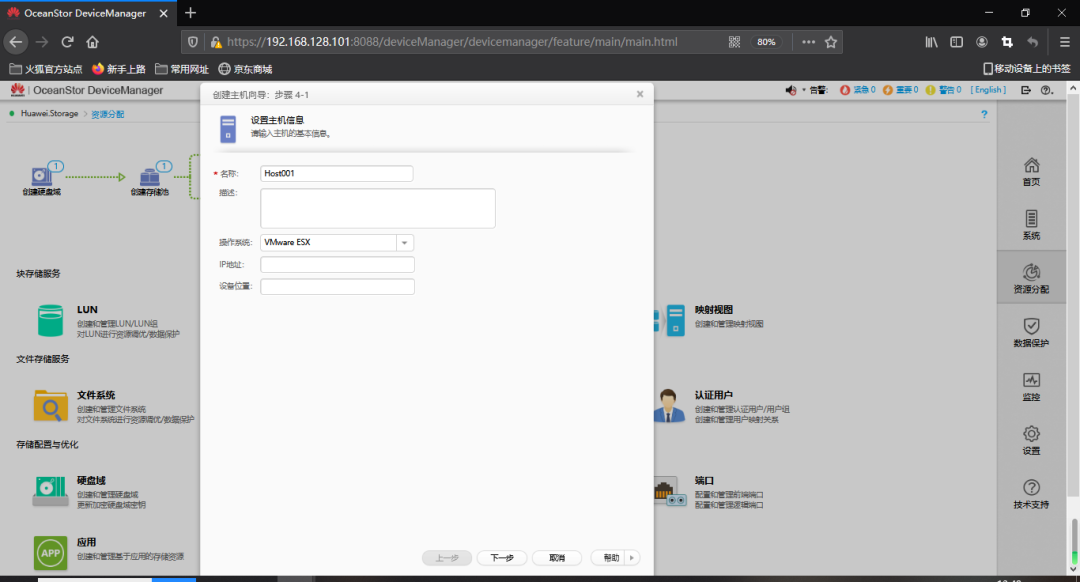Image resolution: width=1080 pixels, height=582 pixels.
Task: Click Firefox reload button
Action: (68, 42)
